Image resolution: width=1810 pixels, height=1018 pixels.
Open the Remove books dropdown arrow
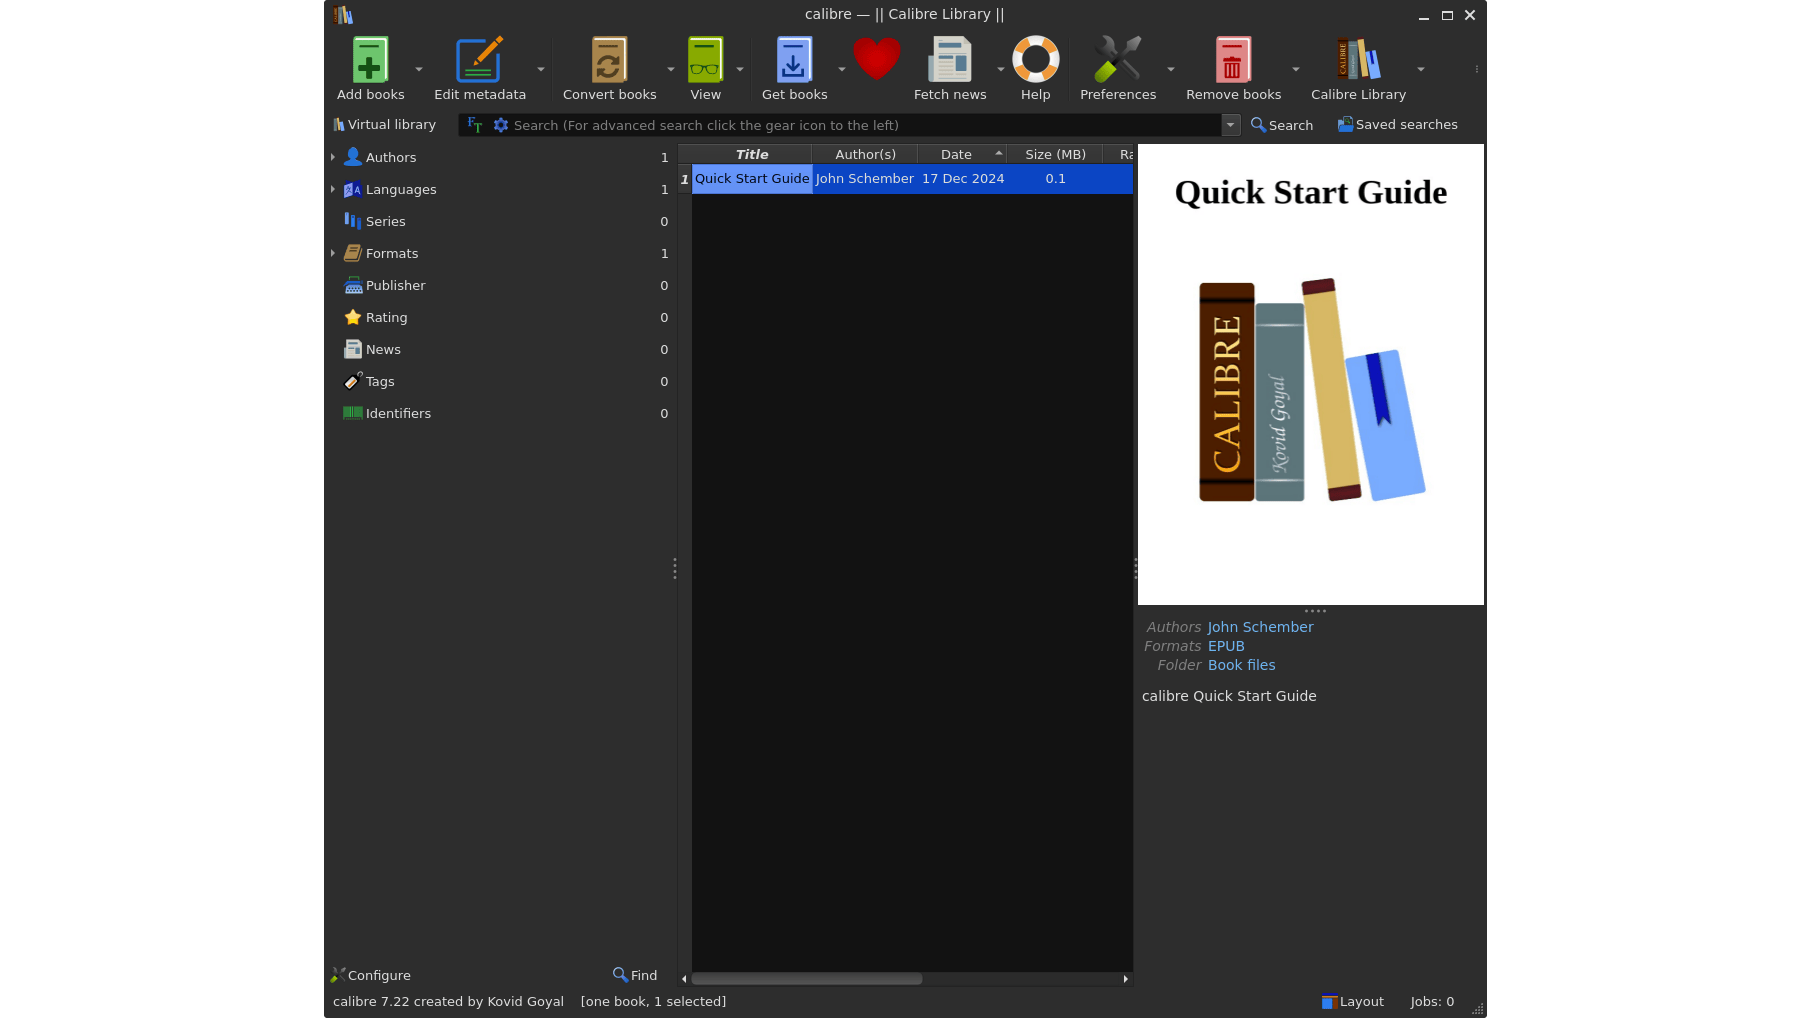1296,69
